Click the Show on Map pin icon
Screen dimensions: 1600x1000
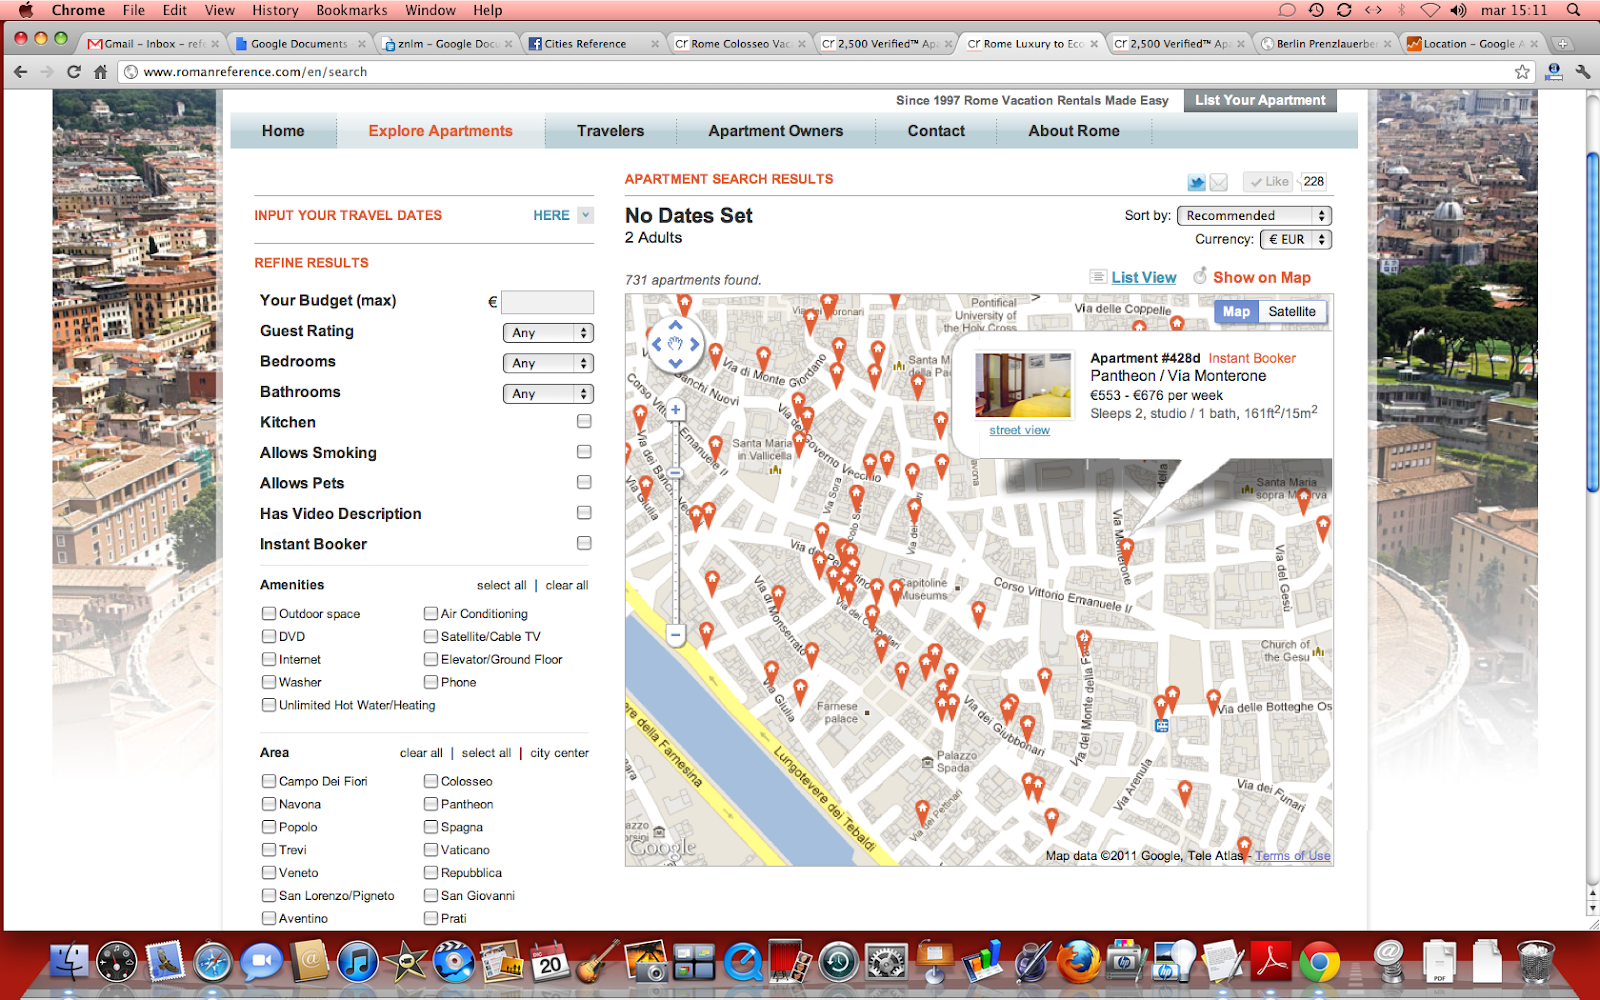coord(1200,277)
